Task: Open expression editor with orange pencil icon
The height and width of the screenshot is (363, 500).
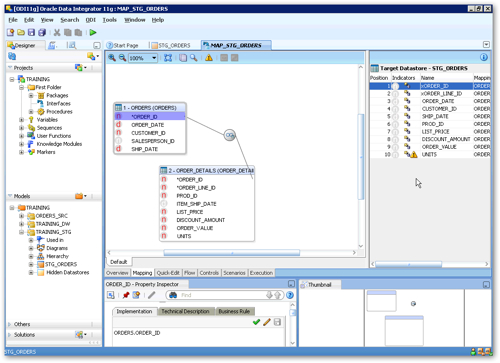Action: (267, 322)
